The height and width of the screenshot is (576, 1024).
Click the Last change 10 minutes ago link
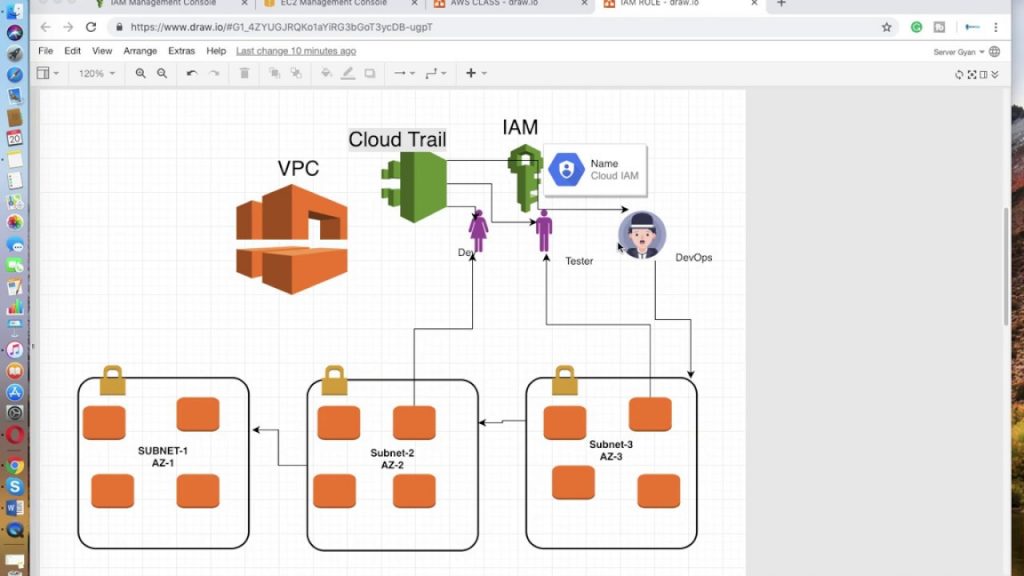click(x=296, y=50)
